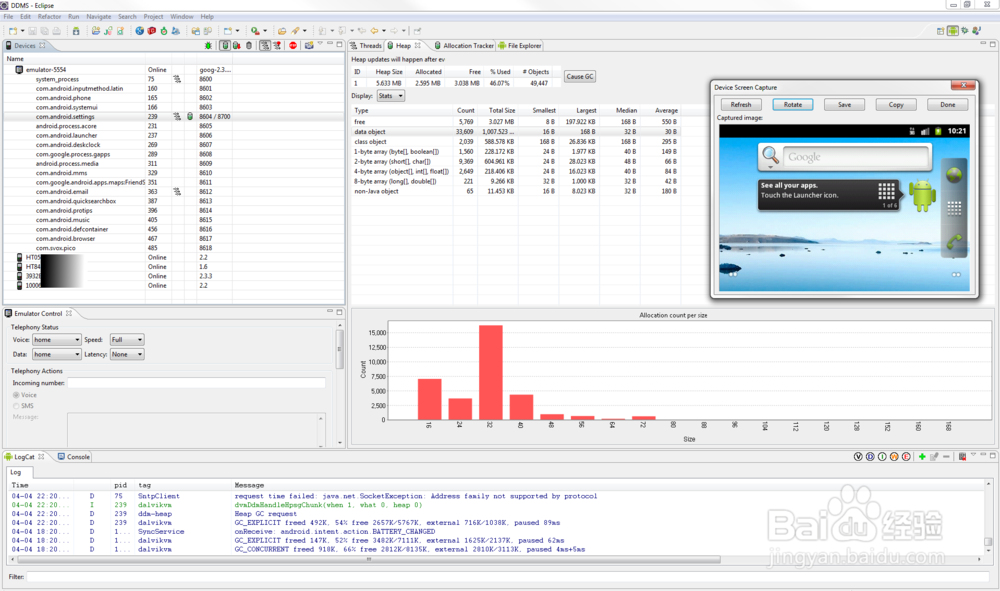Image resolution: width=1000 pixels, height=591 pixels.
Task: Select the data object row in heap stats
Action: (x=515, y=131)
